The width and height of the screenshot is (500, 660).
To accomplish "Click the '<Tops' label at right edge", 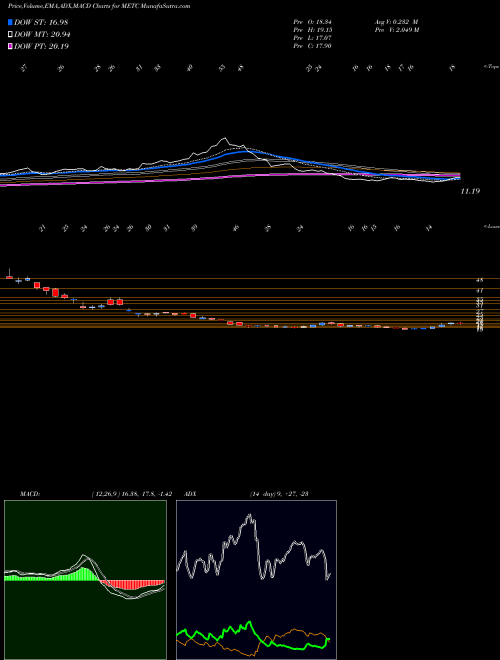I will [x=492, y=67].
